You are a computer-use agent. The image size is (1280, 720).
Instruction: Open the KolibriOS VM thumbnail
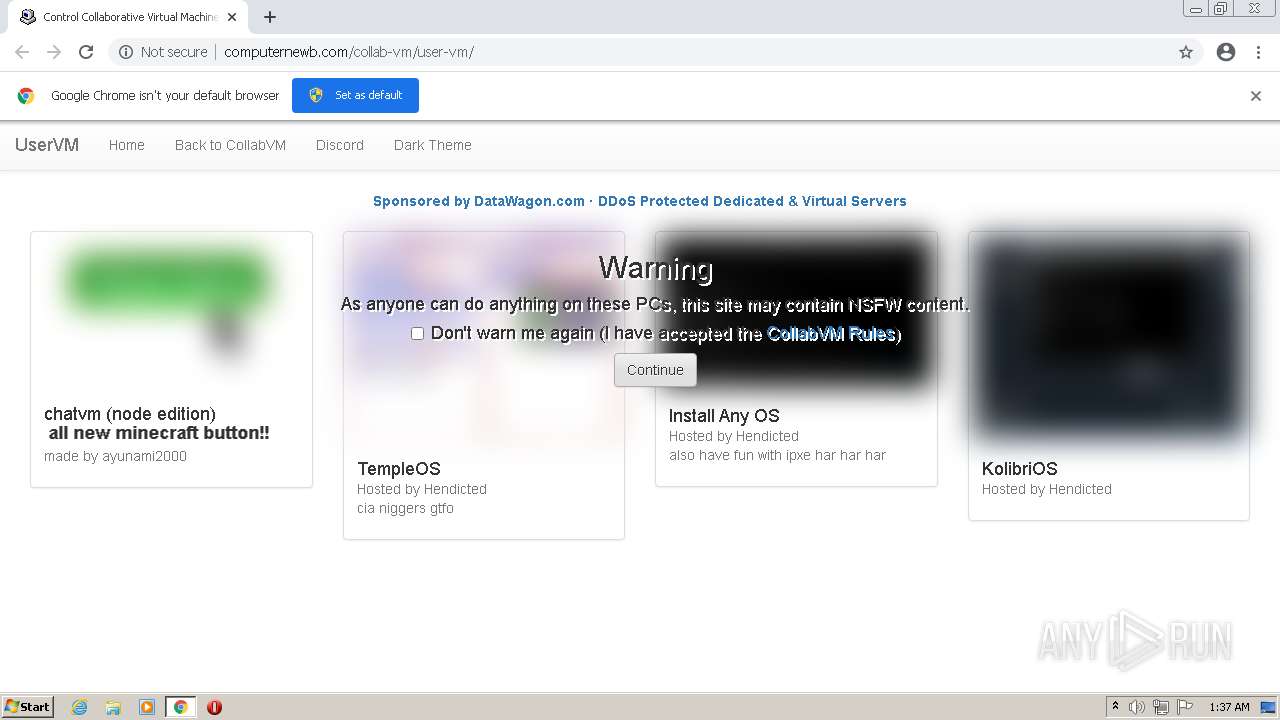tap(1109, 342)
